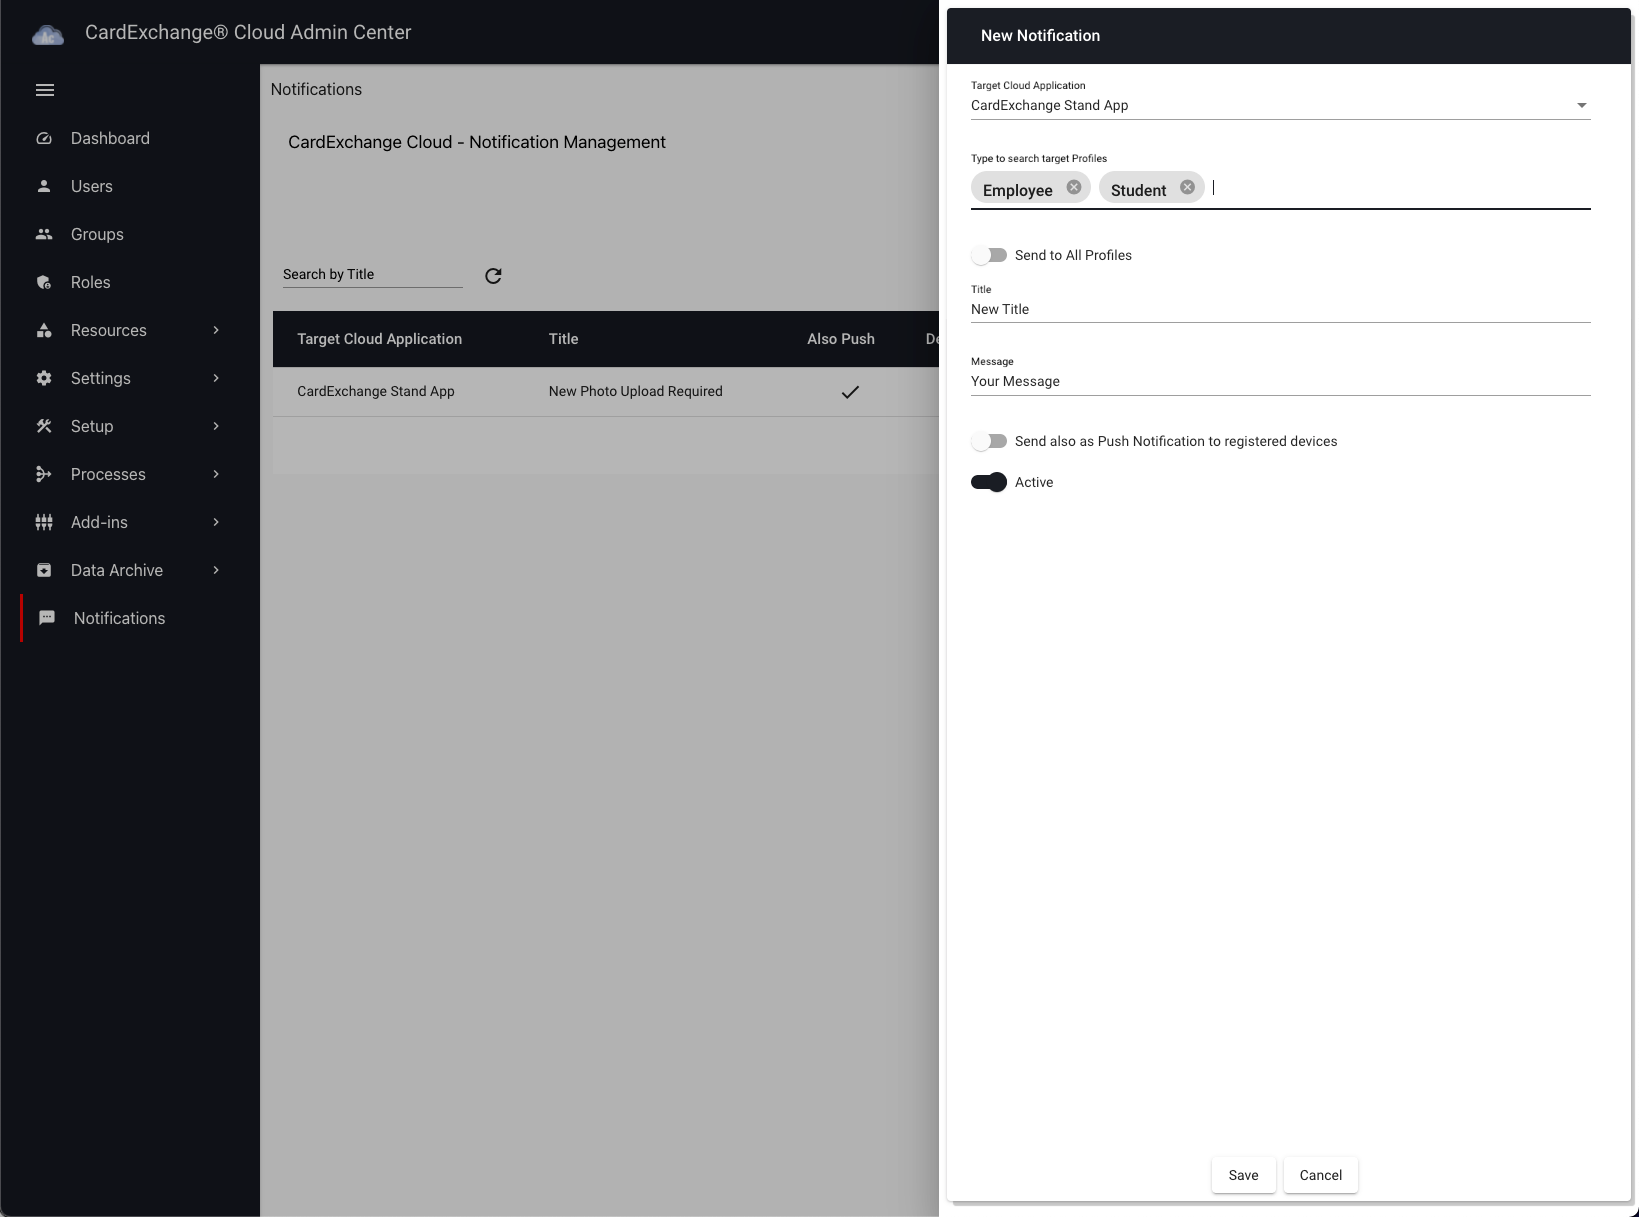1639x1217 pixels.
Task: Toggle Send to All Profiles
Action: pyautogui.click(x=989, y=256)
